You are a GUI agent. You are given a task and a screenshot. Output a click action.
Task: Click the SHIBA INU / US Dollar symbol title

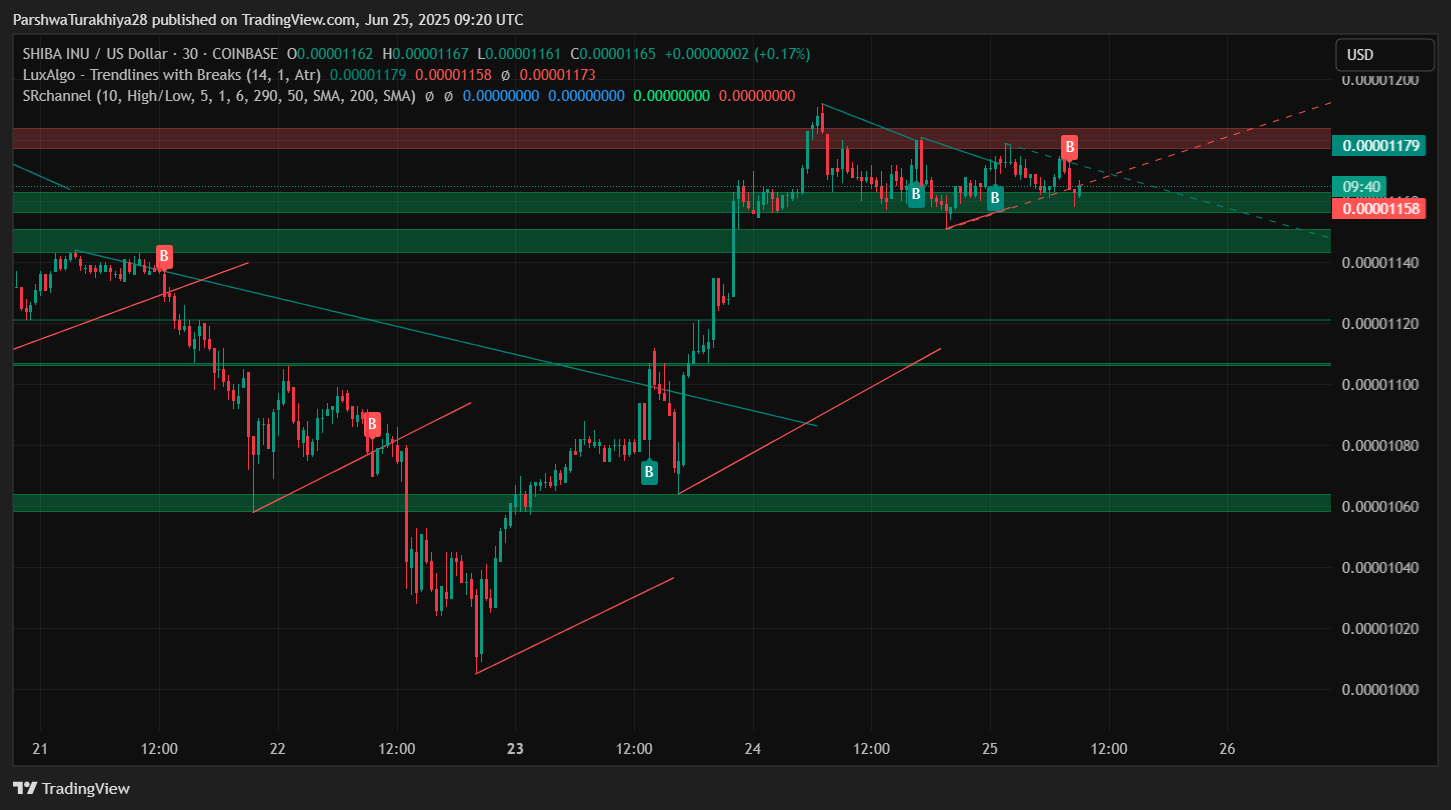pyautogui.click(x=97, y=54)
